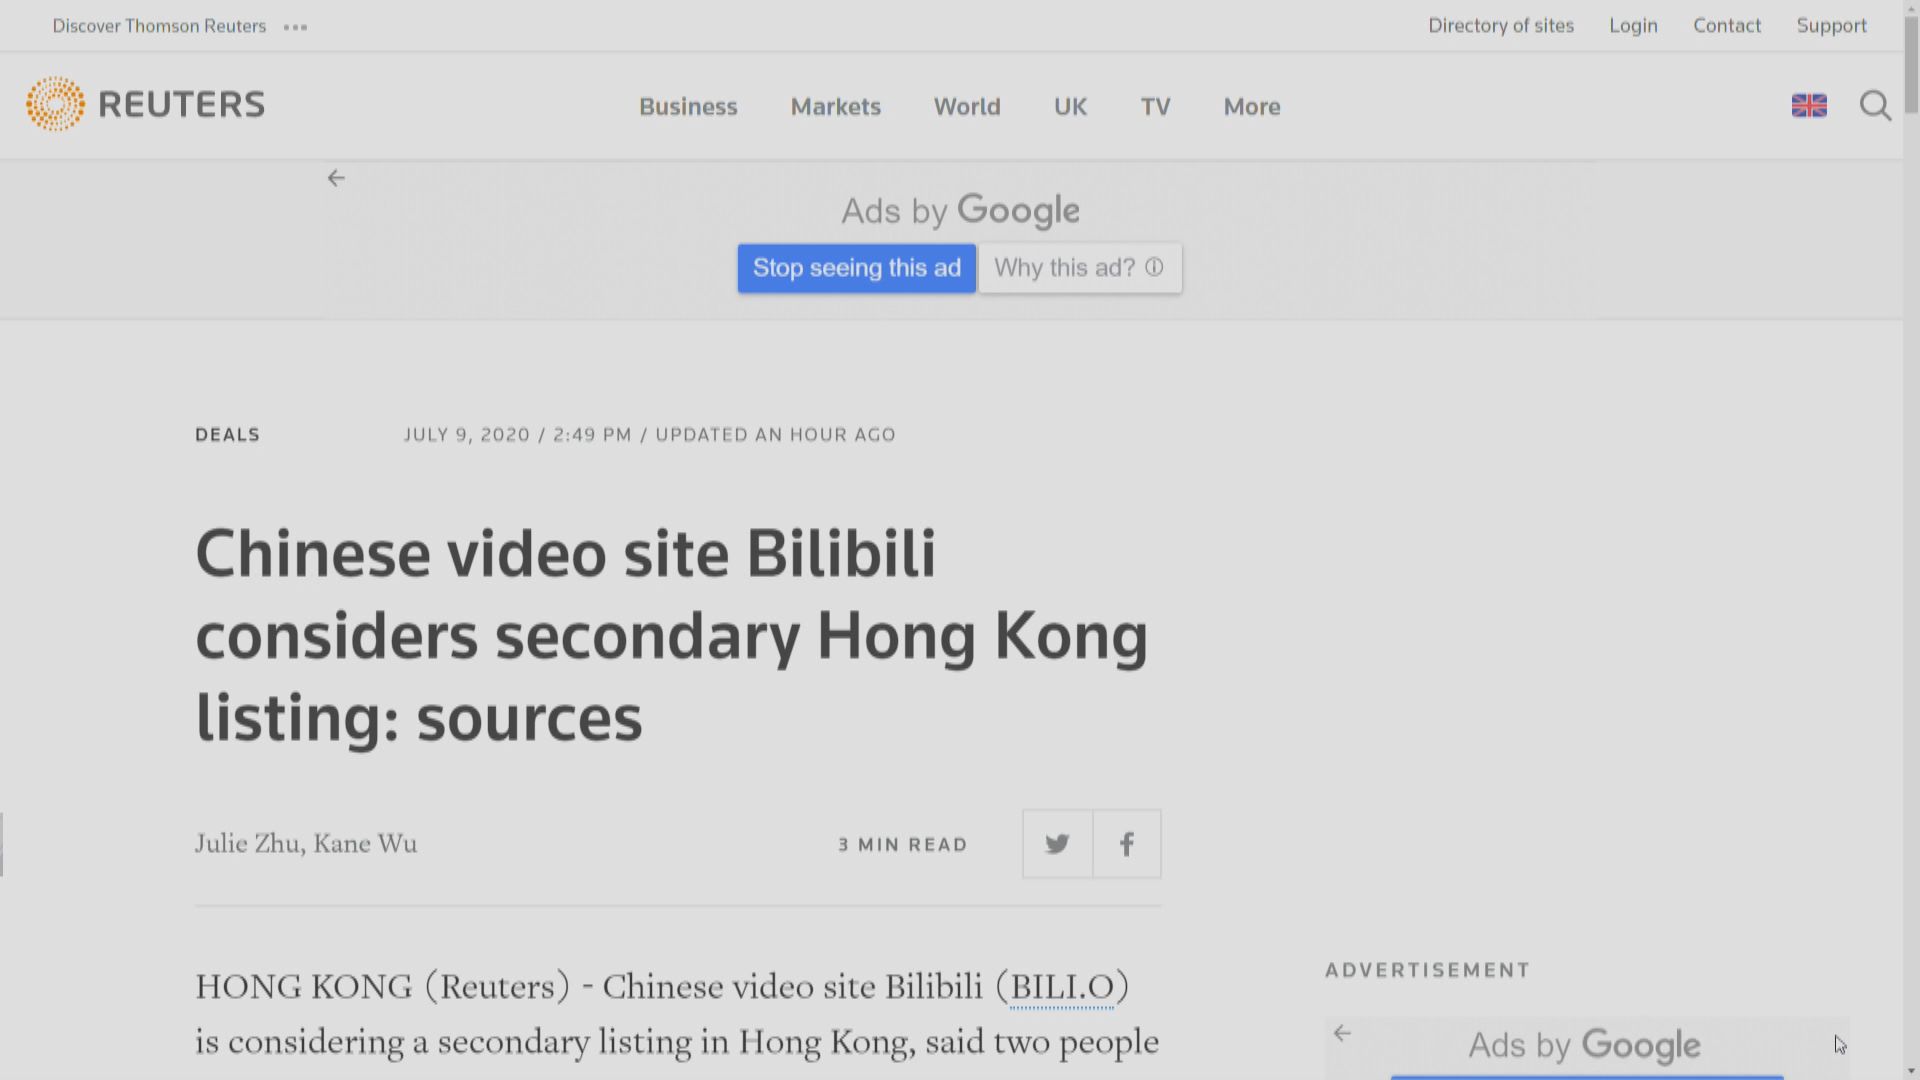Click the Login link
1920x1080 pixels.
[1633, 26]
